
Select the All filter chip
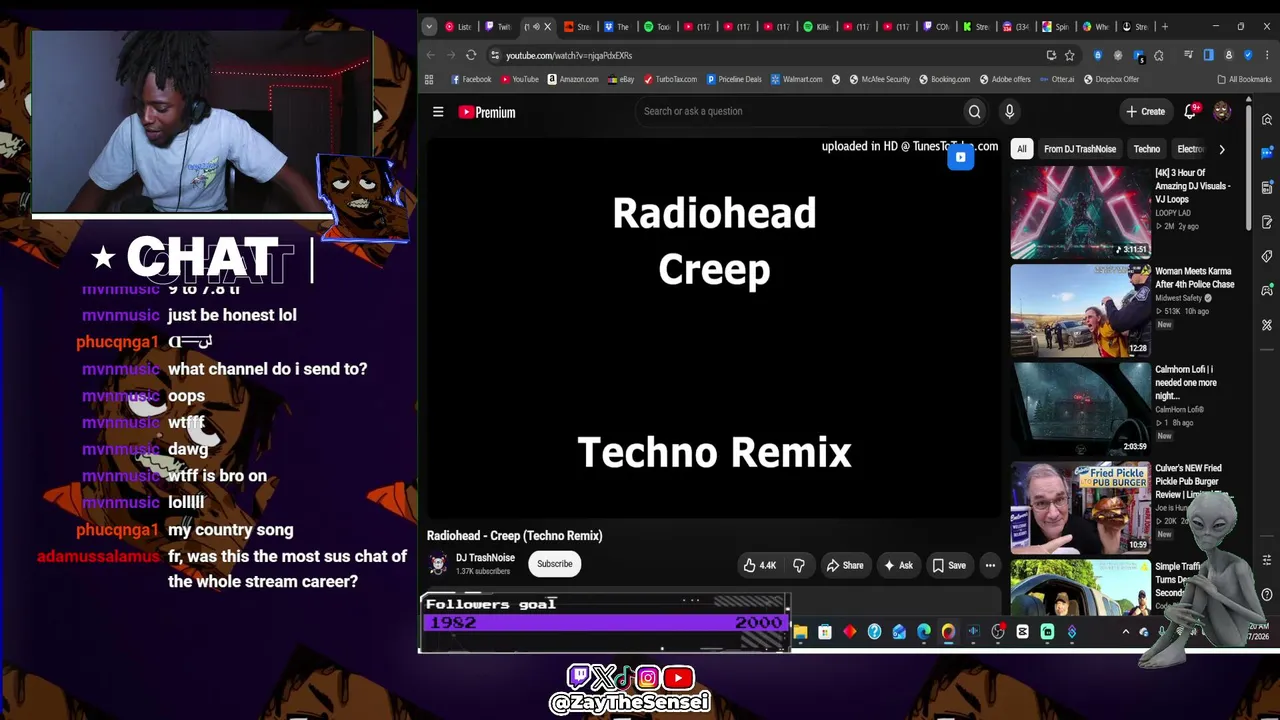(x=1021, y=149)
